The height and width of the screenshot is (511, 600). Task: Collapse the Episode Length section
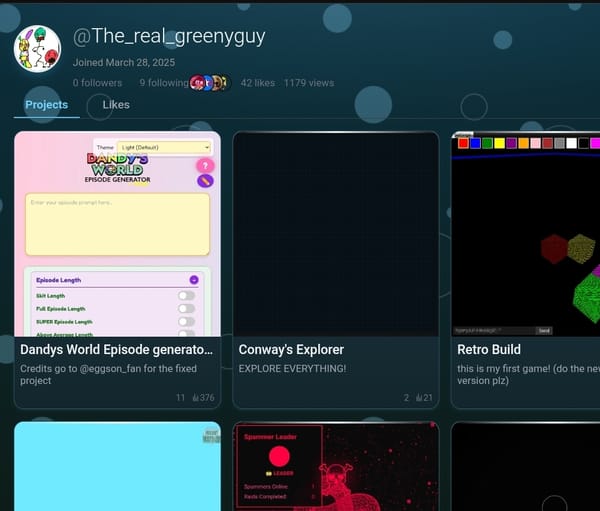coord(194,280)
